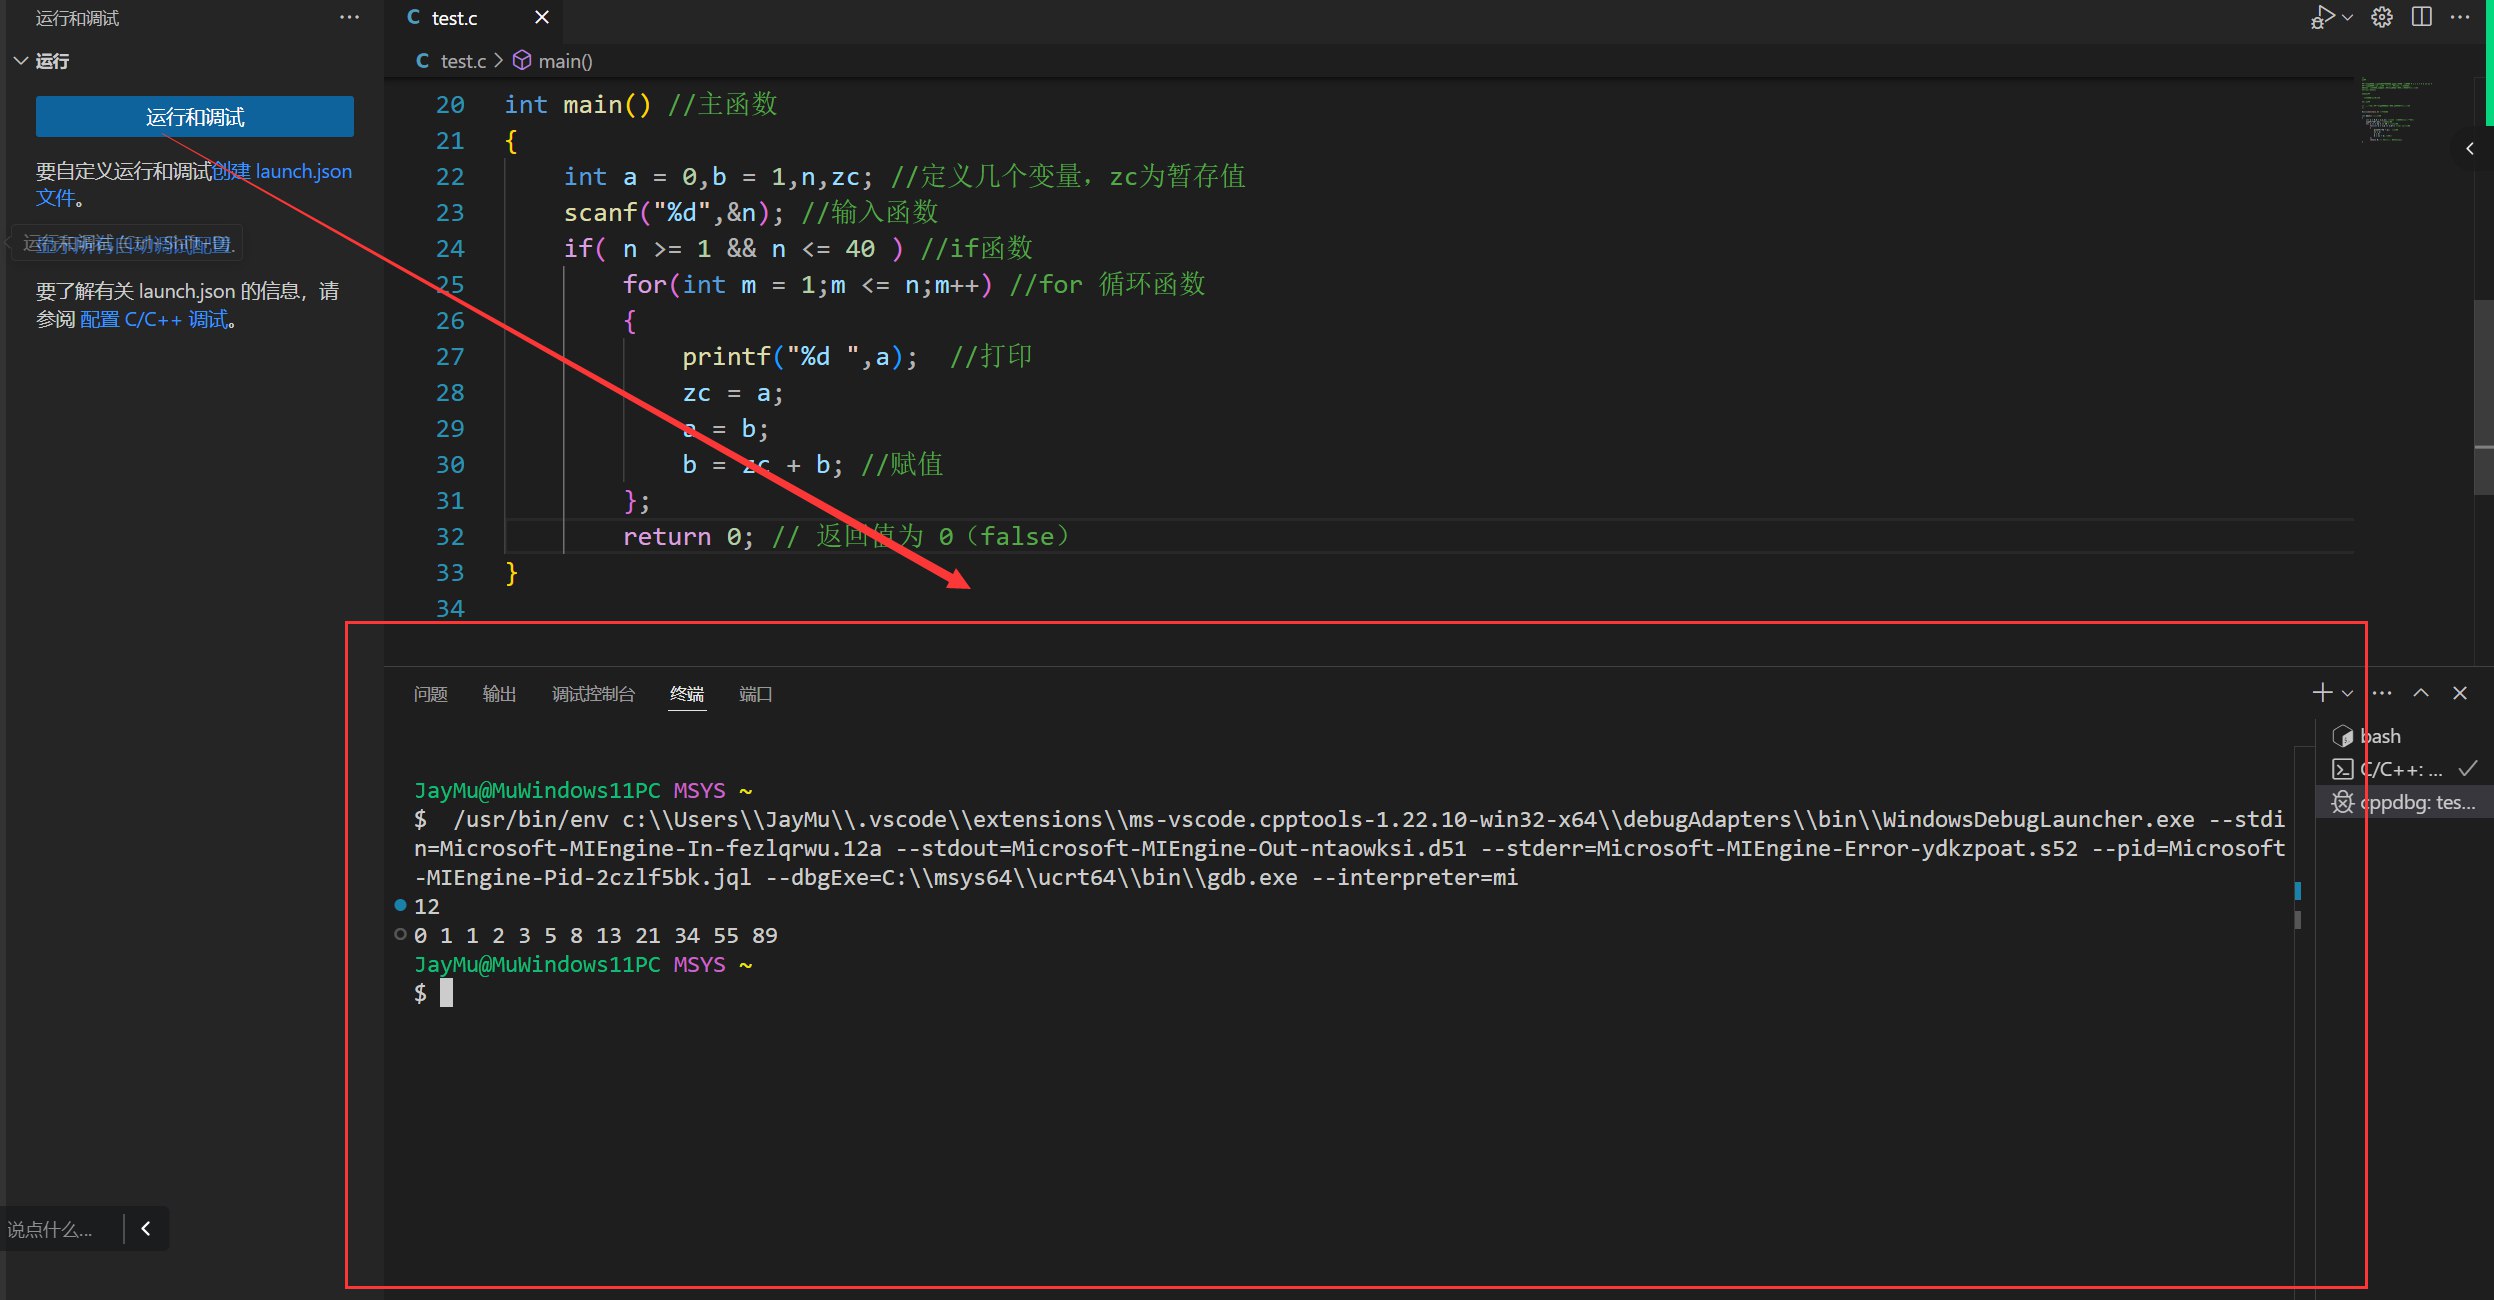Click the checkmark beside C/C++ terminal

click(x=2467, y=769)
